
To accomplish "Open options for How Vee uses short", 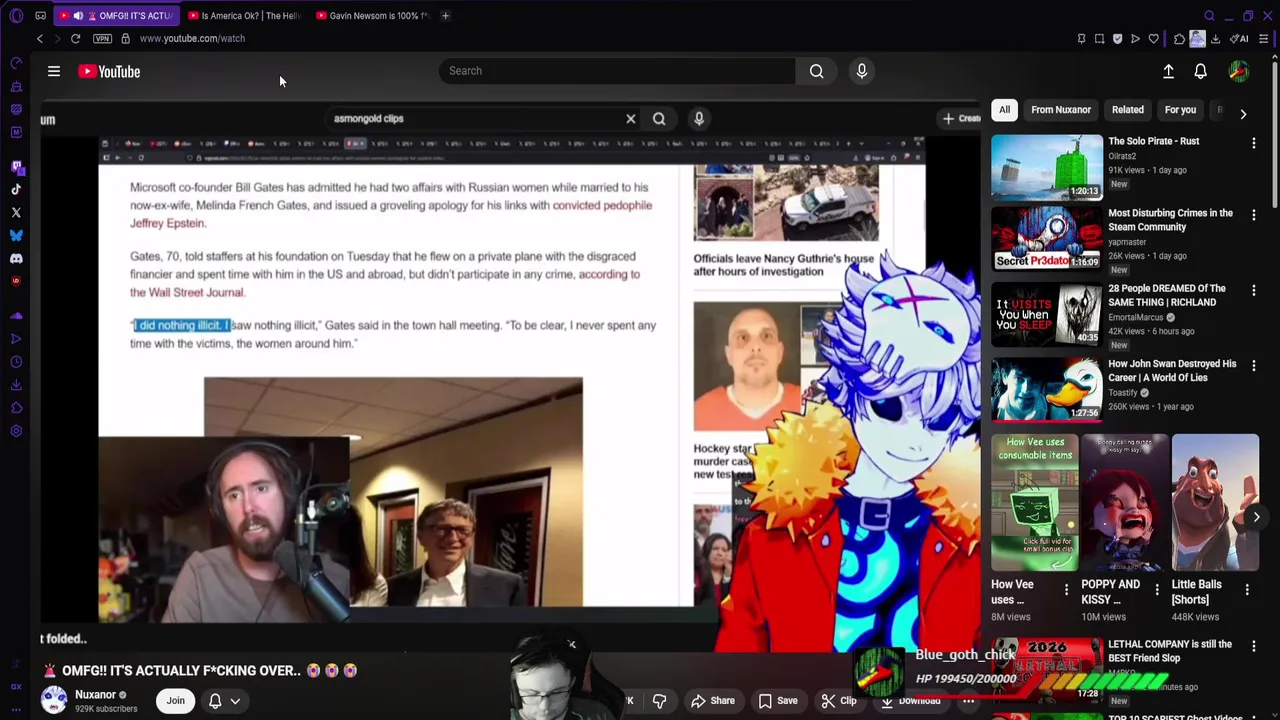I will [x=1066, y=590].
